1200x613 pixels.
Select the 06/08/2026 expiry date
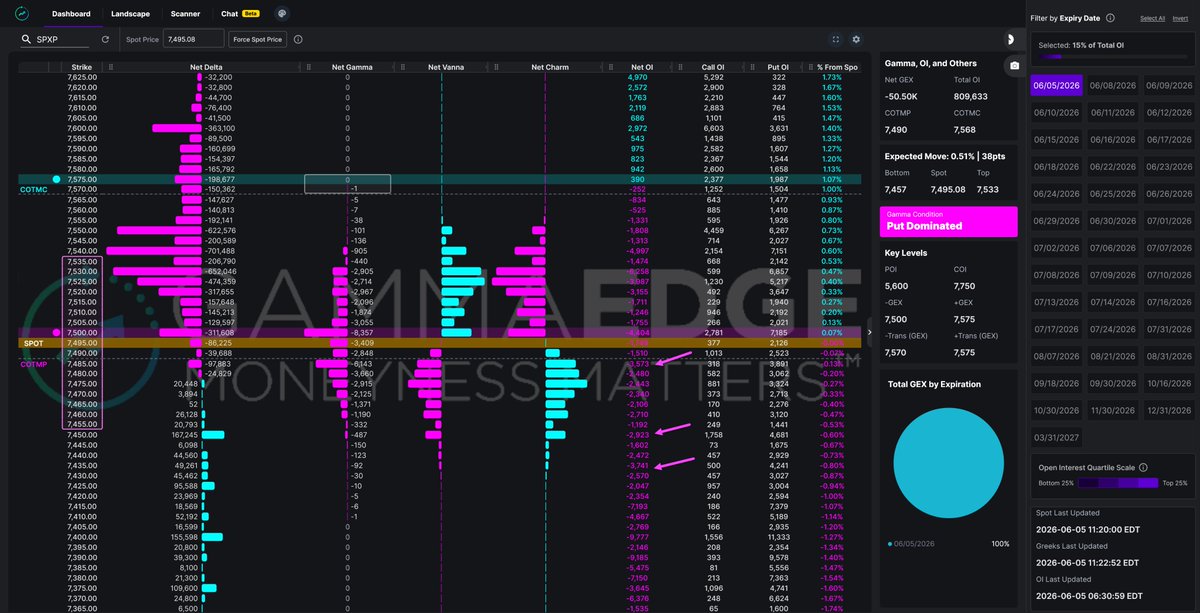(x=1112, y=86)
